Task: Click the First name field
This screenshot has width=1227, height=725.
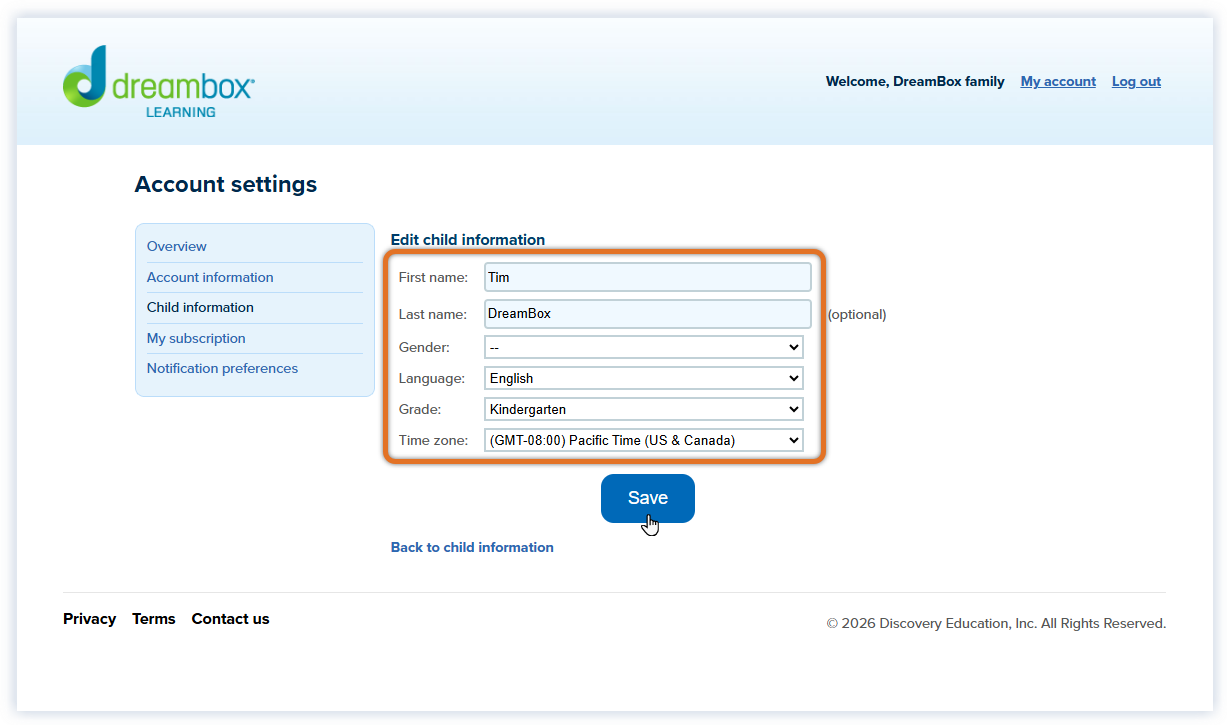Action: [647, 277]
